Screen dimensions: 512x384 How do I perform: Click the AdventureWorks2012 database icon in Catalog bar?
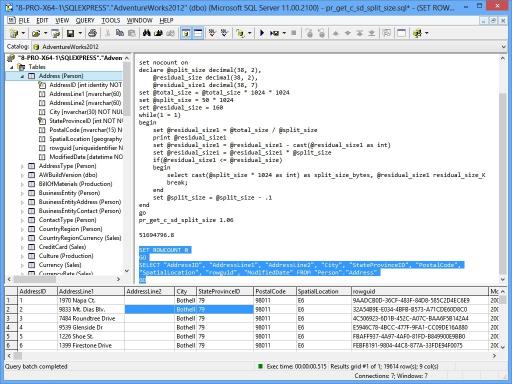(36, 47)
